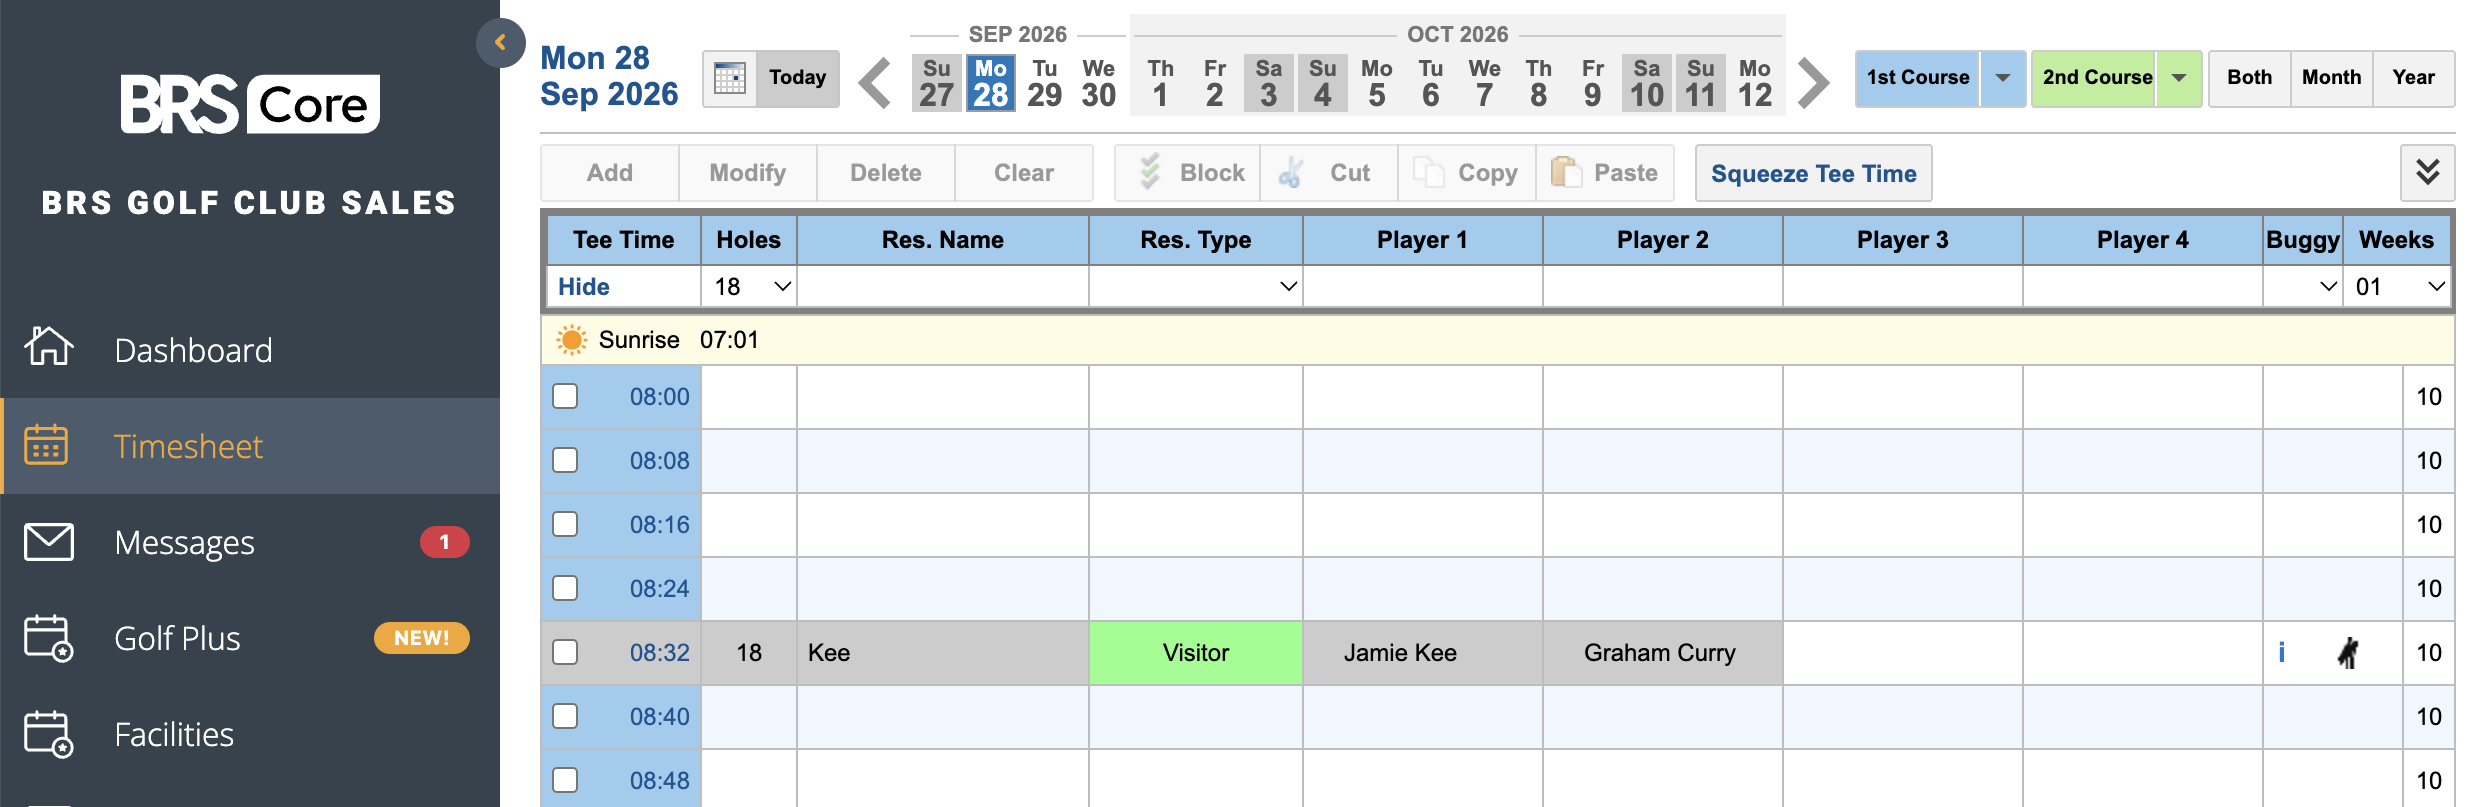Screen dimensions: 2477x807
Task: Expand options with double-chevron down icon
Action: pos(2428,173)
